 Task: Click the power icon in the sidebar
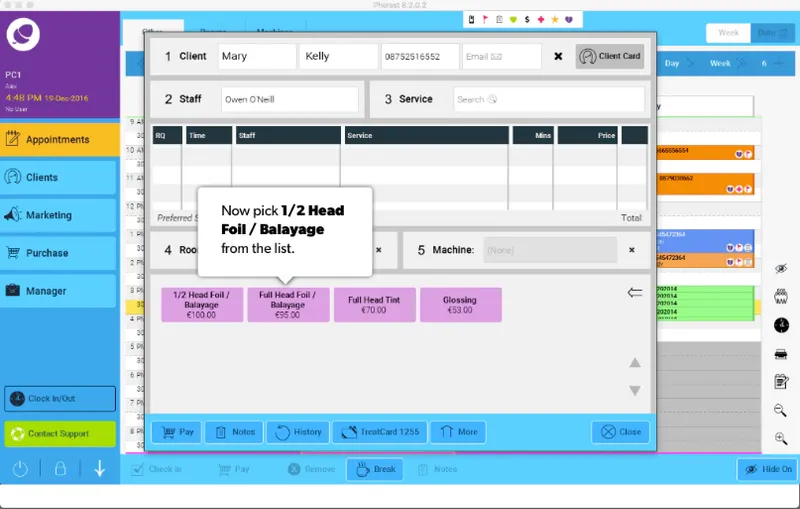pos(20,469)
